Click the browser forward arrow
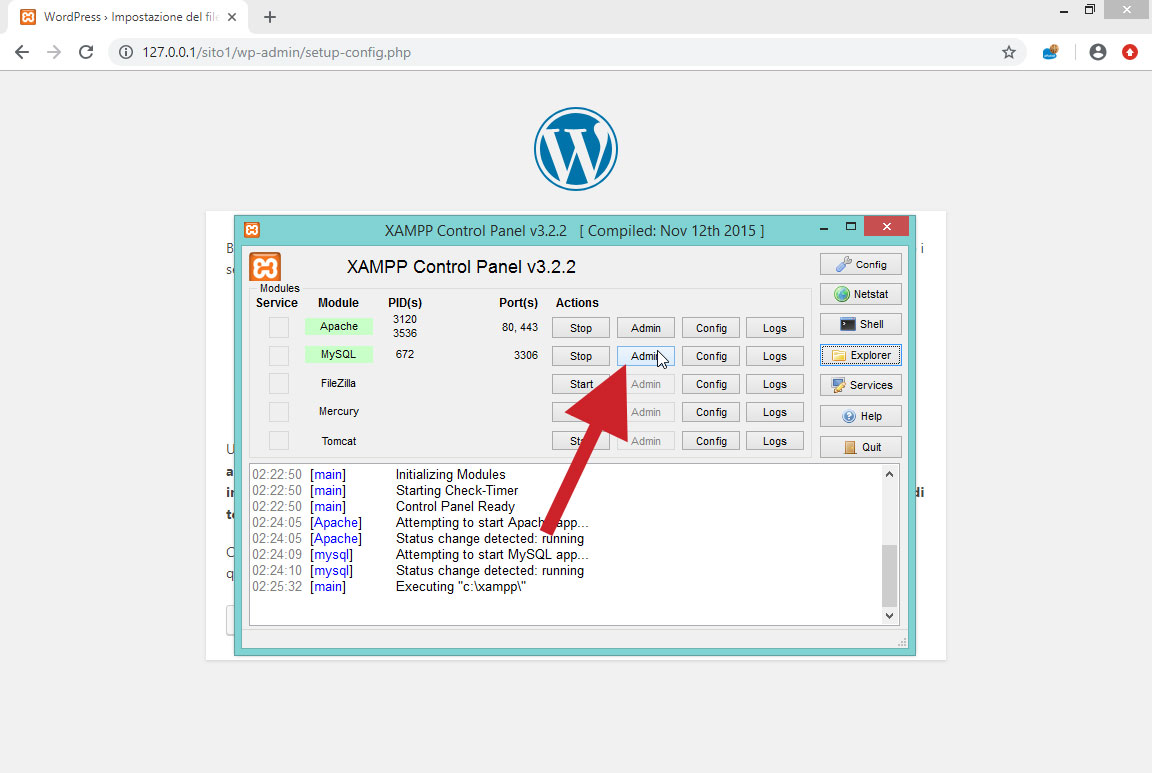This screenshot has width=1152, height=773. 54,52
